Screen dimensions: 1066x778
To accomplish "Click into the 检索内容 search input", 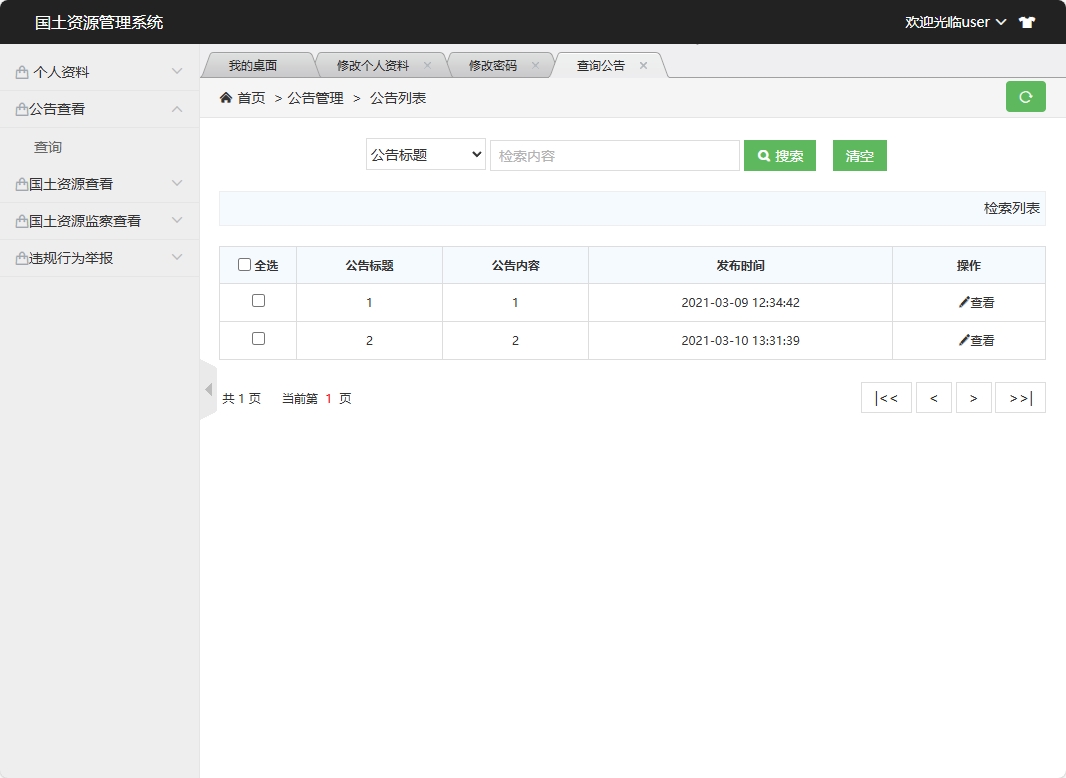I will [x=614, y=156].
